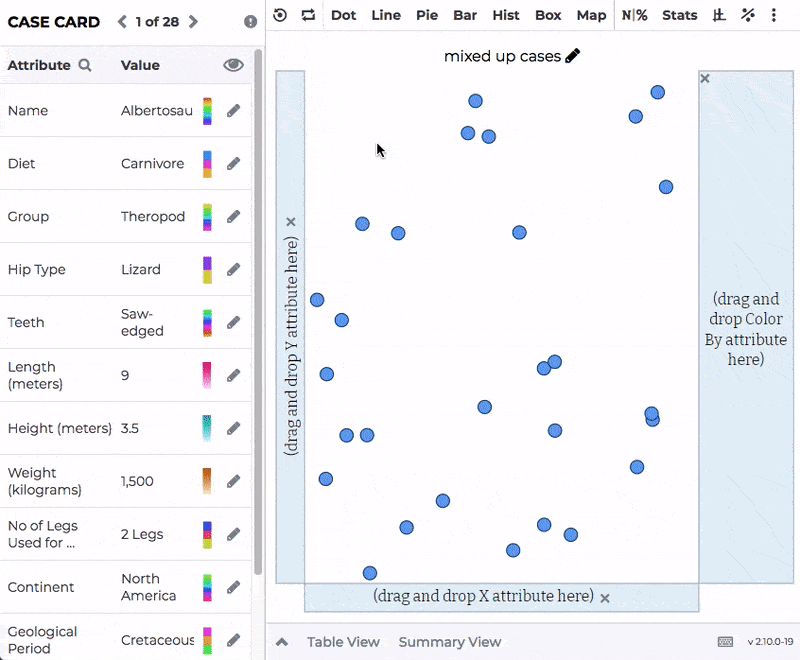Switch to Bar chart

pyautogui.click(x=465, y=15)
